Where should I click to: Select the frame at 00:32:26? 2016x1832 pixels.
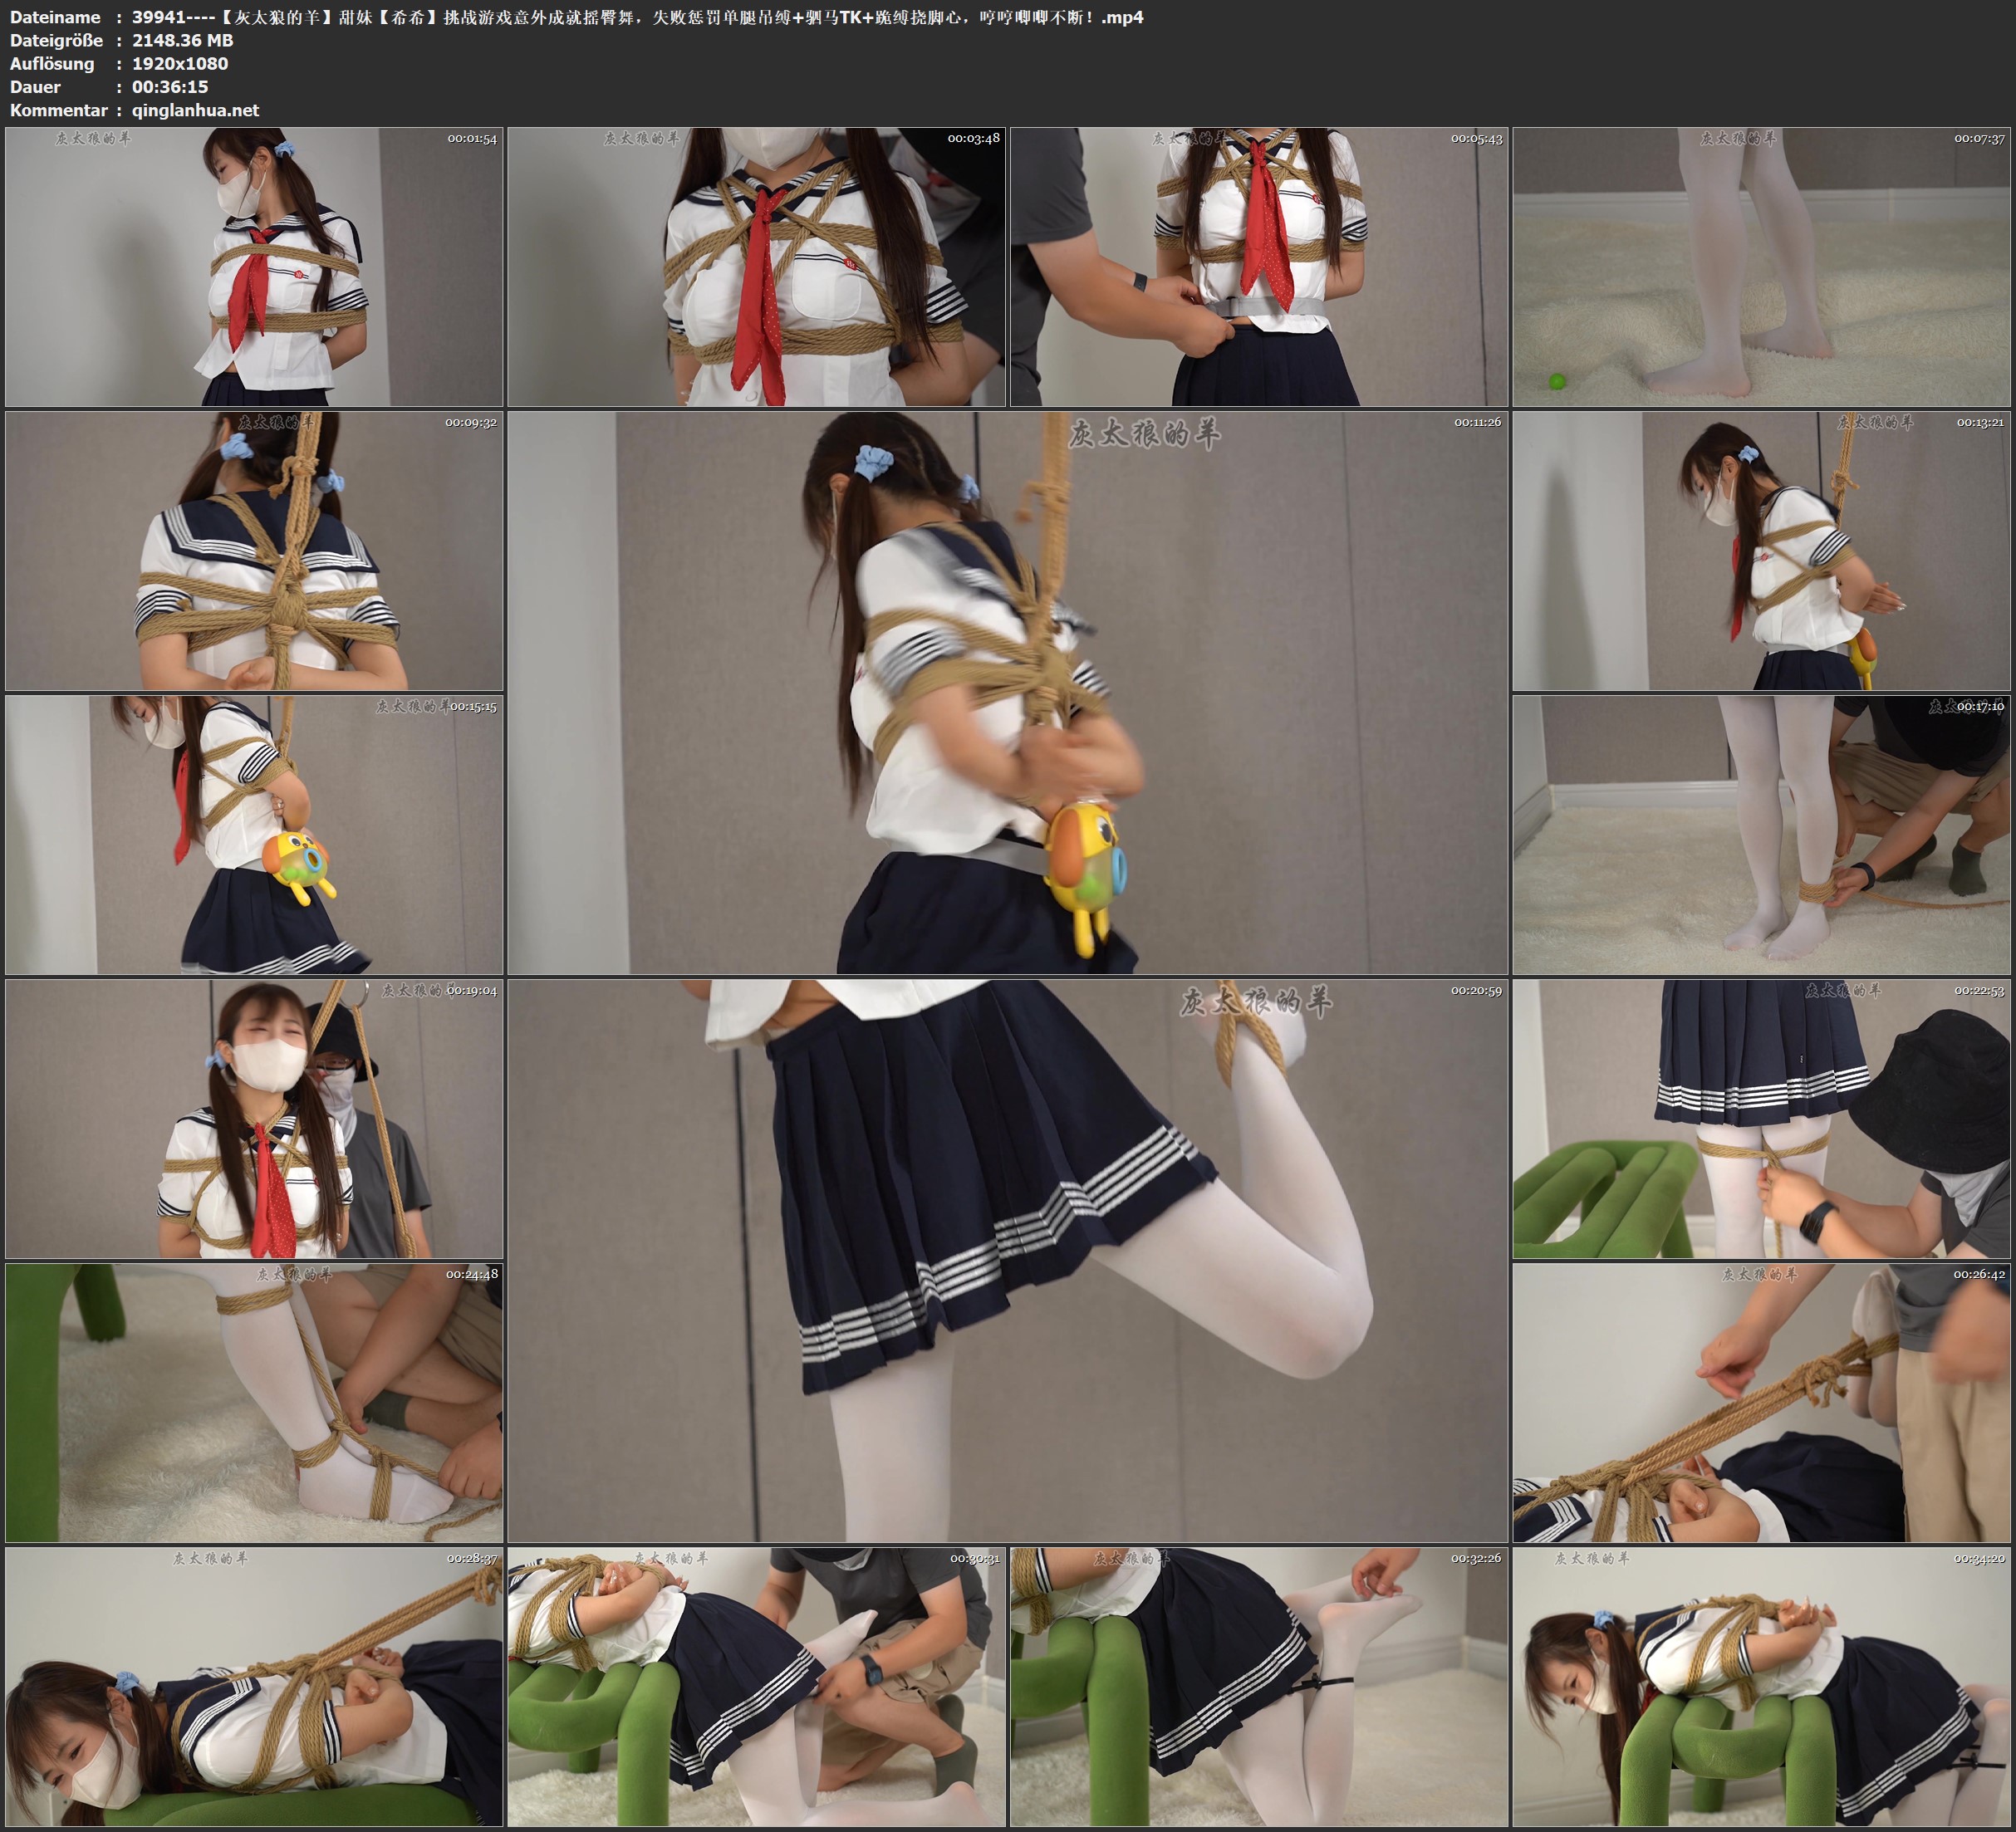(x=1259, y=1687)
